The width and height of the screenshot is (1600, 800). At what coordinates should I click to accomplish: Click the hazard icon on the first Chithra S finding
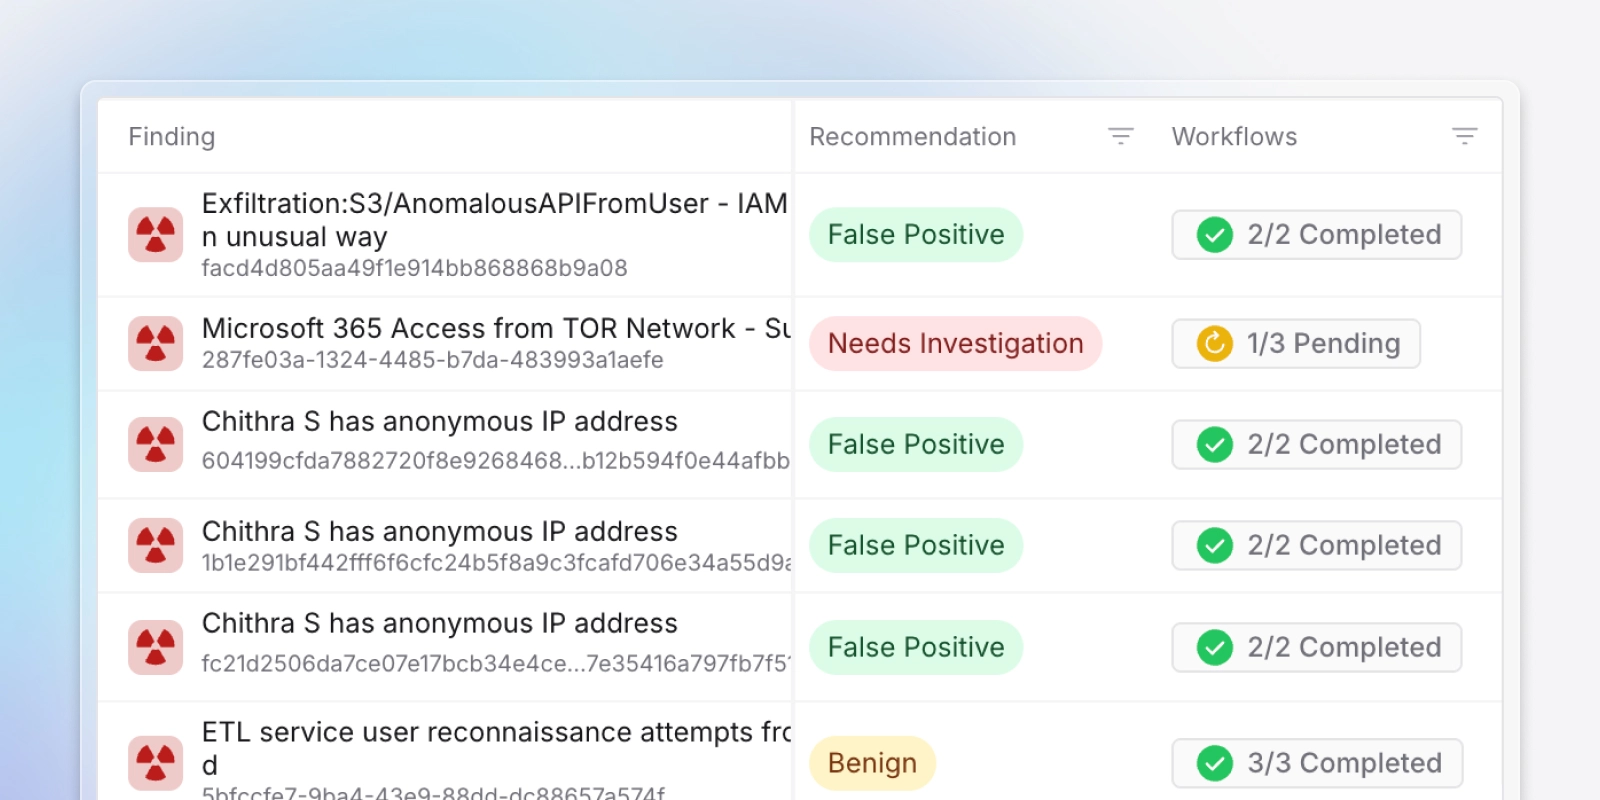pyautogui.click(x=155, y=444)
